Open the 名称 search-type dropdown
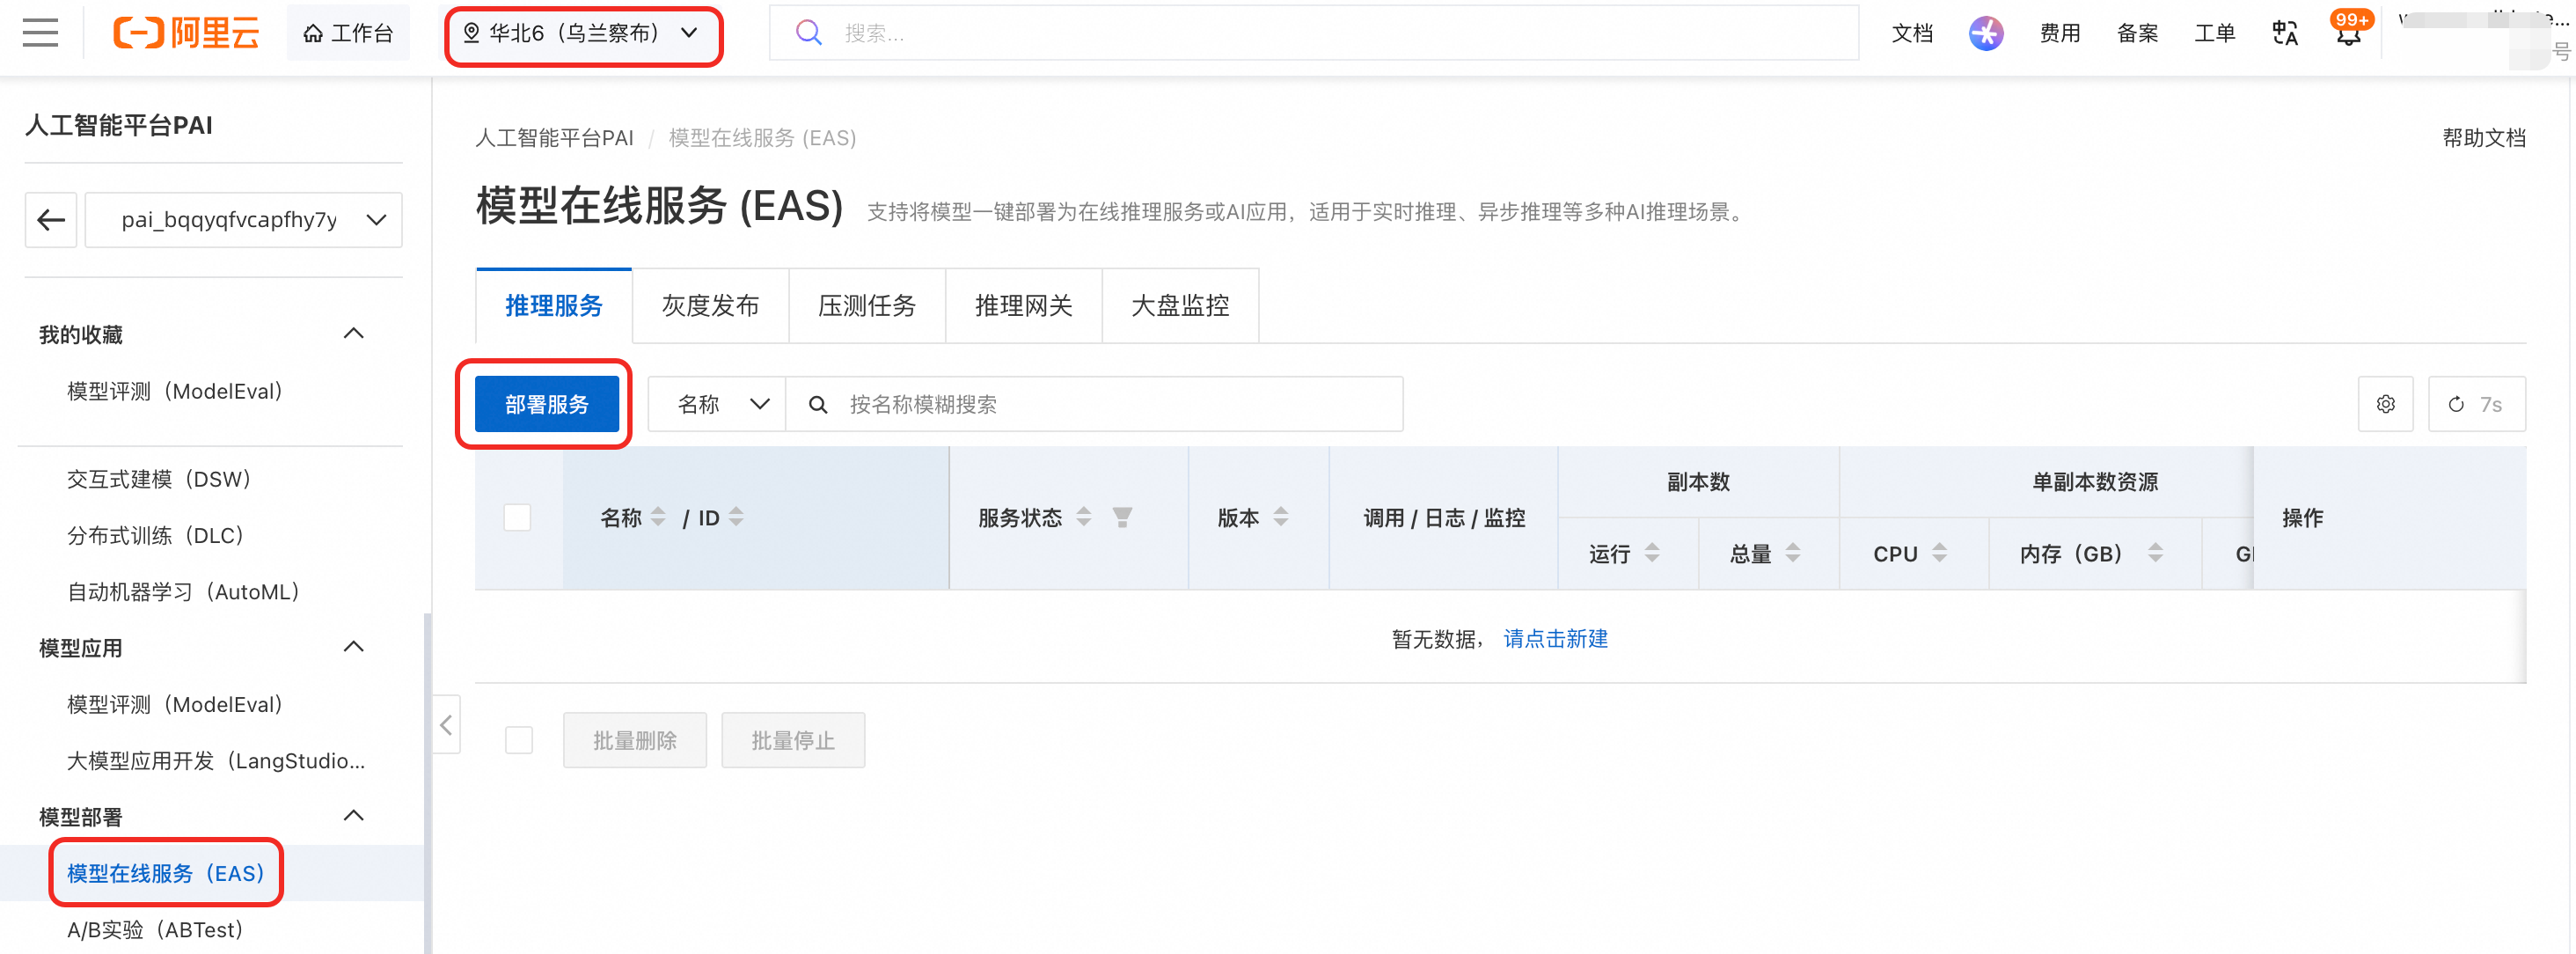 tap(717, 404)
